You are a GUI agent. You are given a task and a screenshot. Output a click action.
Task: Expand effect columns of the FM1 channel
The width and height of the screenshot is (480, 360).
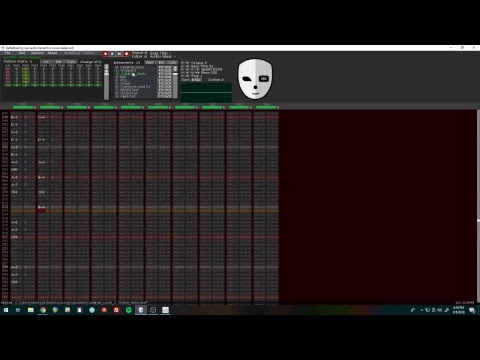(x=35, y=107)
